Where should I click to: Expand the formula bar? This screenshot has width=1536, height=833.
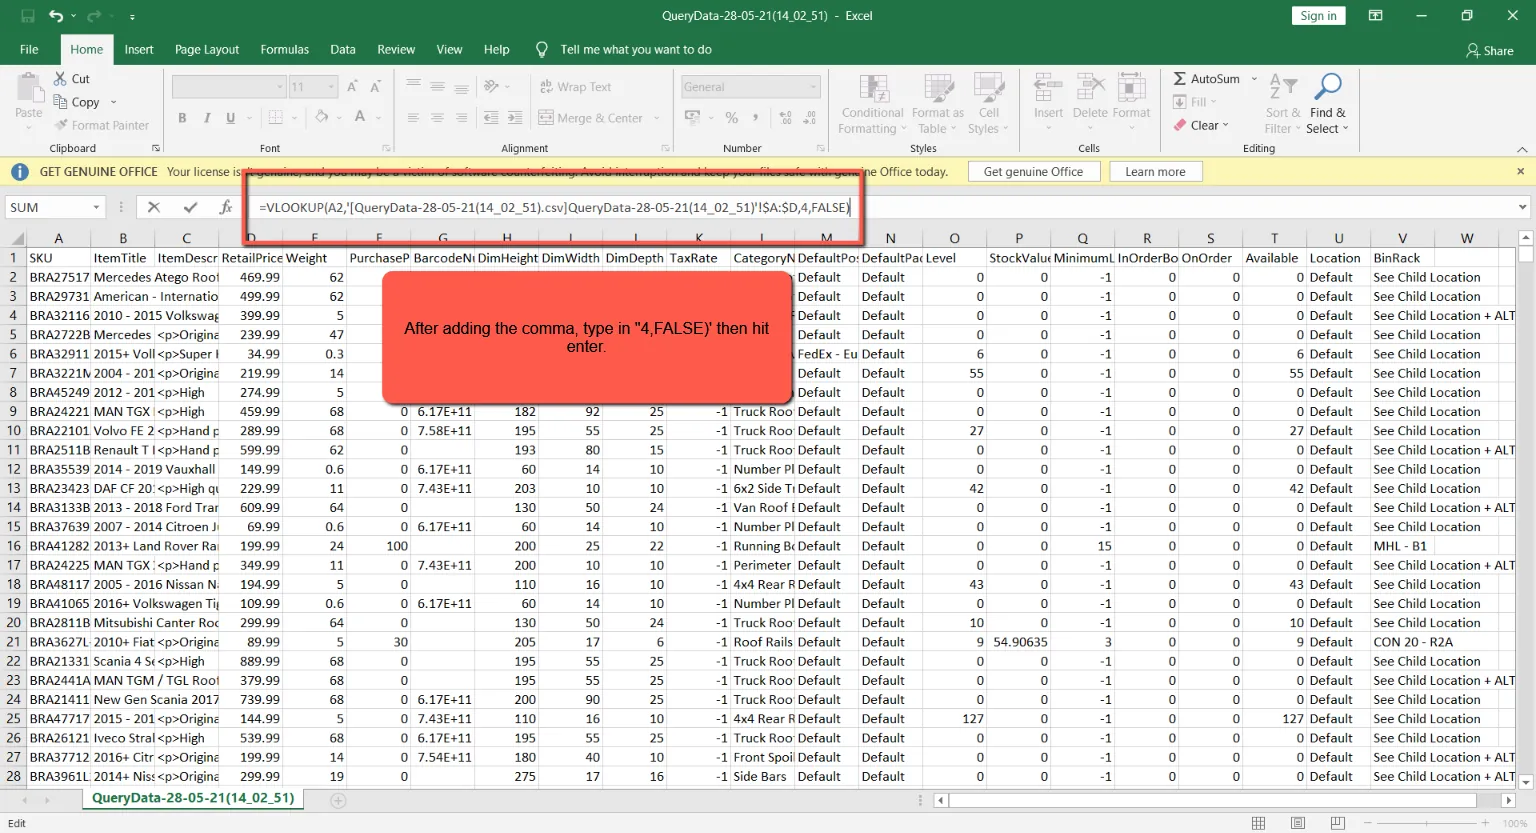click(1522, 207)
